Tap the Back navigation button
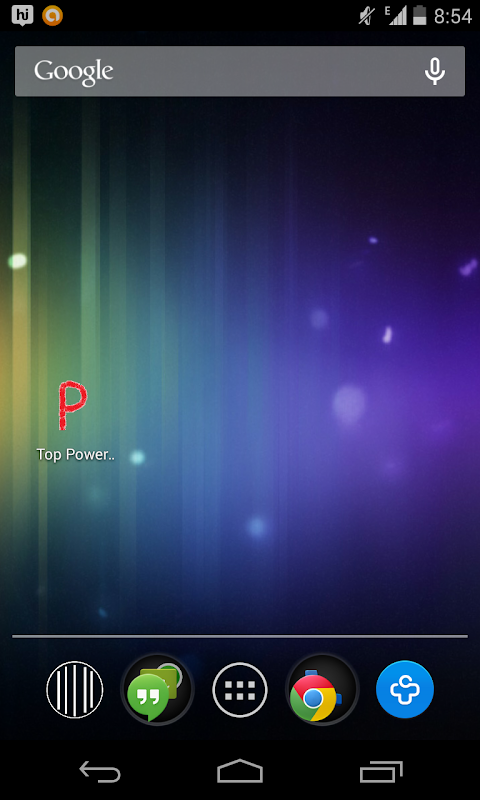 [x=100, y=771]
